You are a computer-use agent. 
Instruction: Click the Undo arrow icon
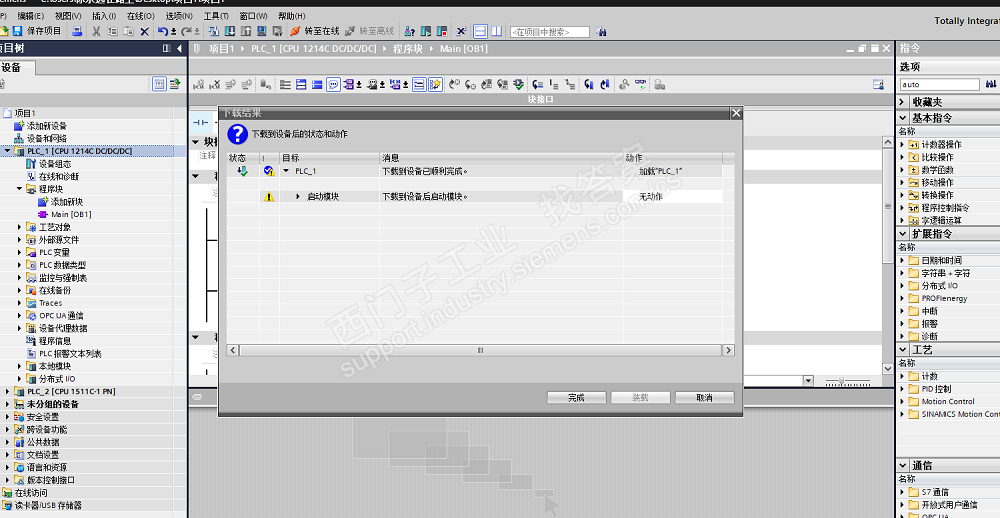pyautogui.click(x=163, y=31)
